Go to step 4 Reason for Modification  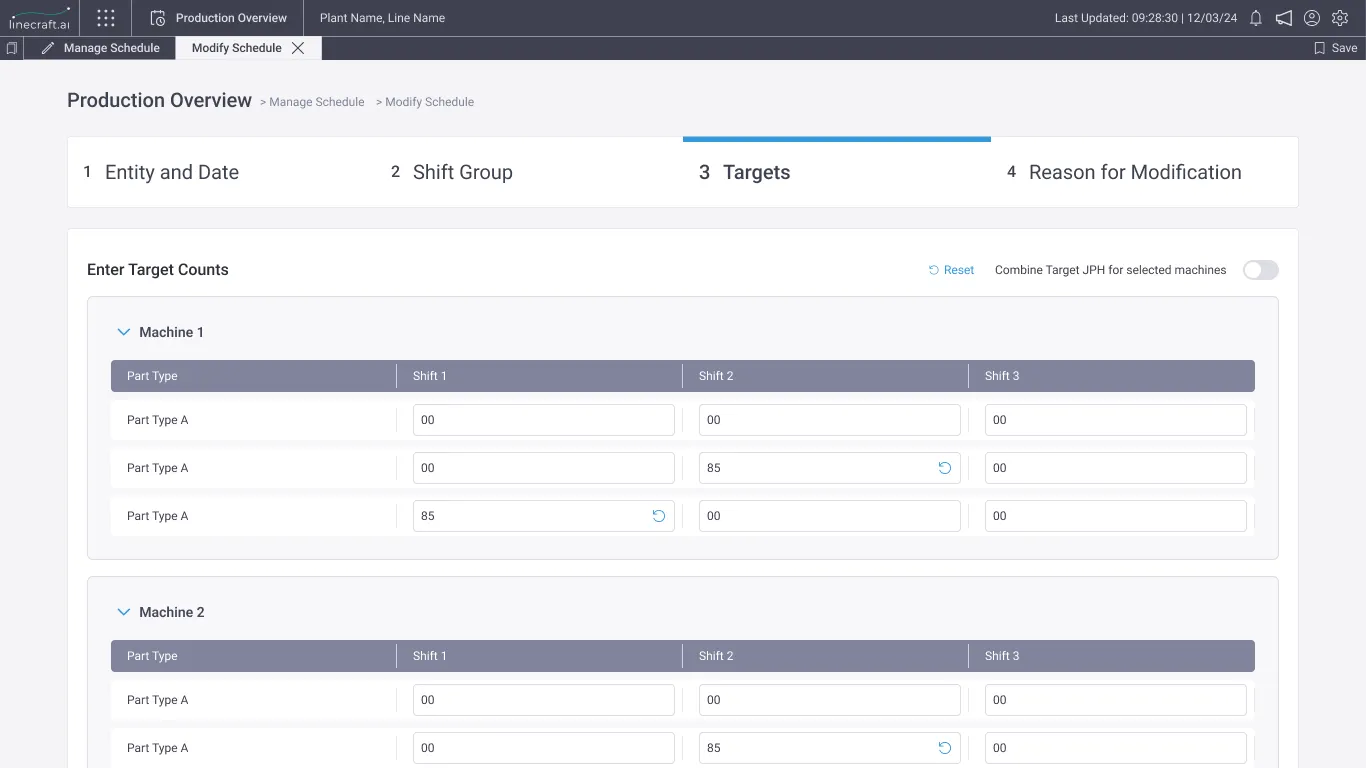(1144, 172)
